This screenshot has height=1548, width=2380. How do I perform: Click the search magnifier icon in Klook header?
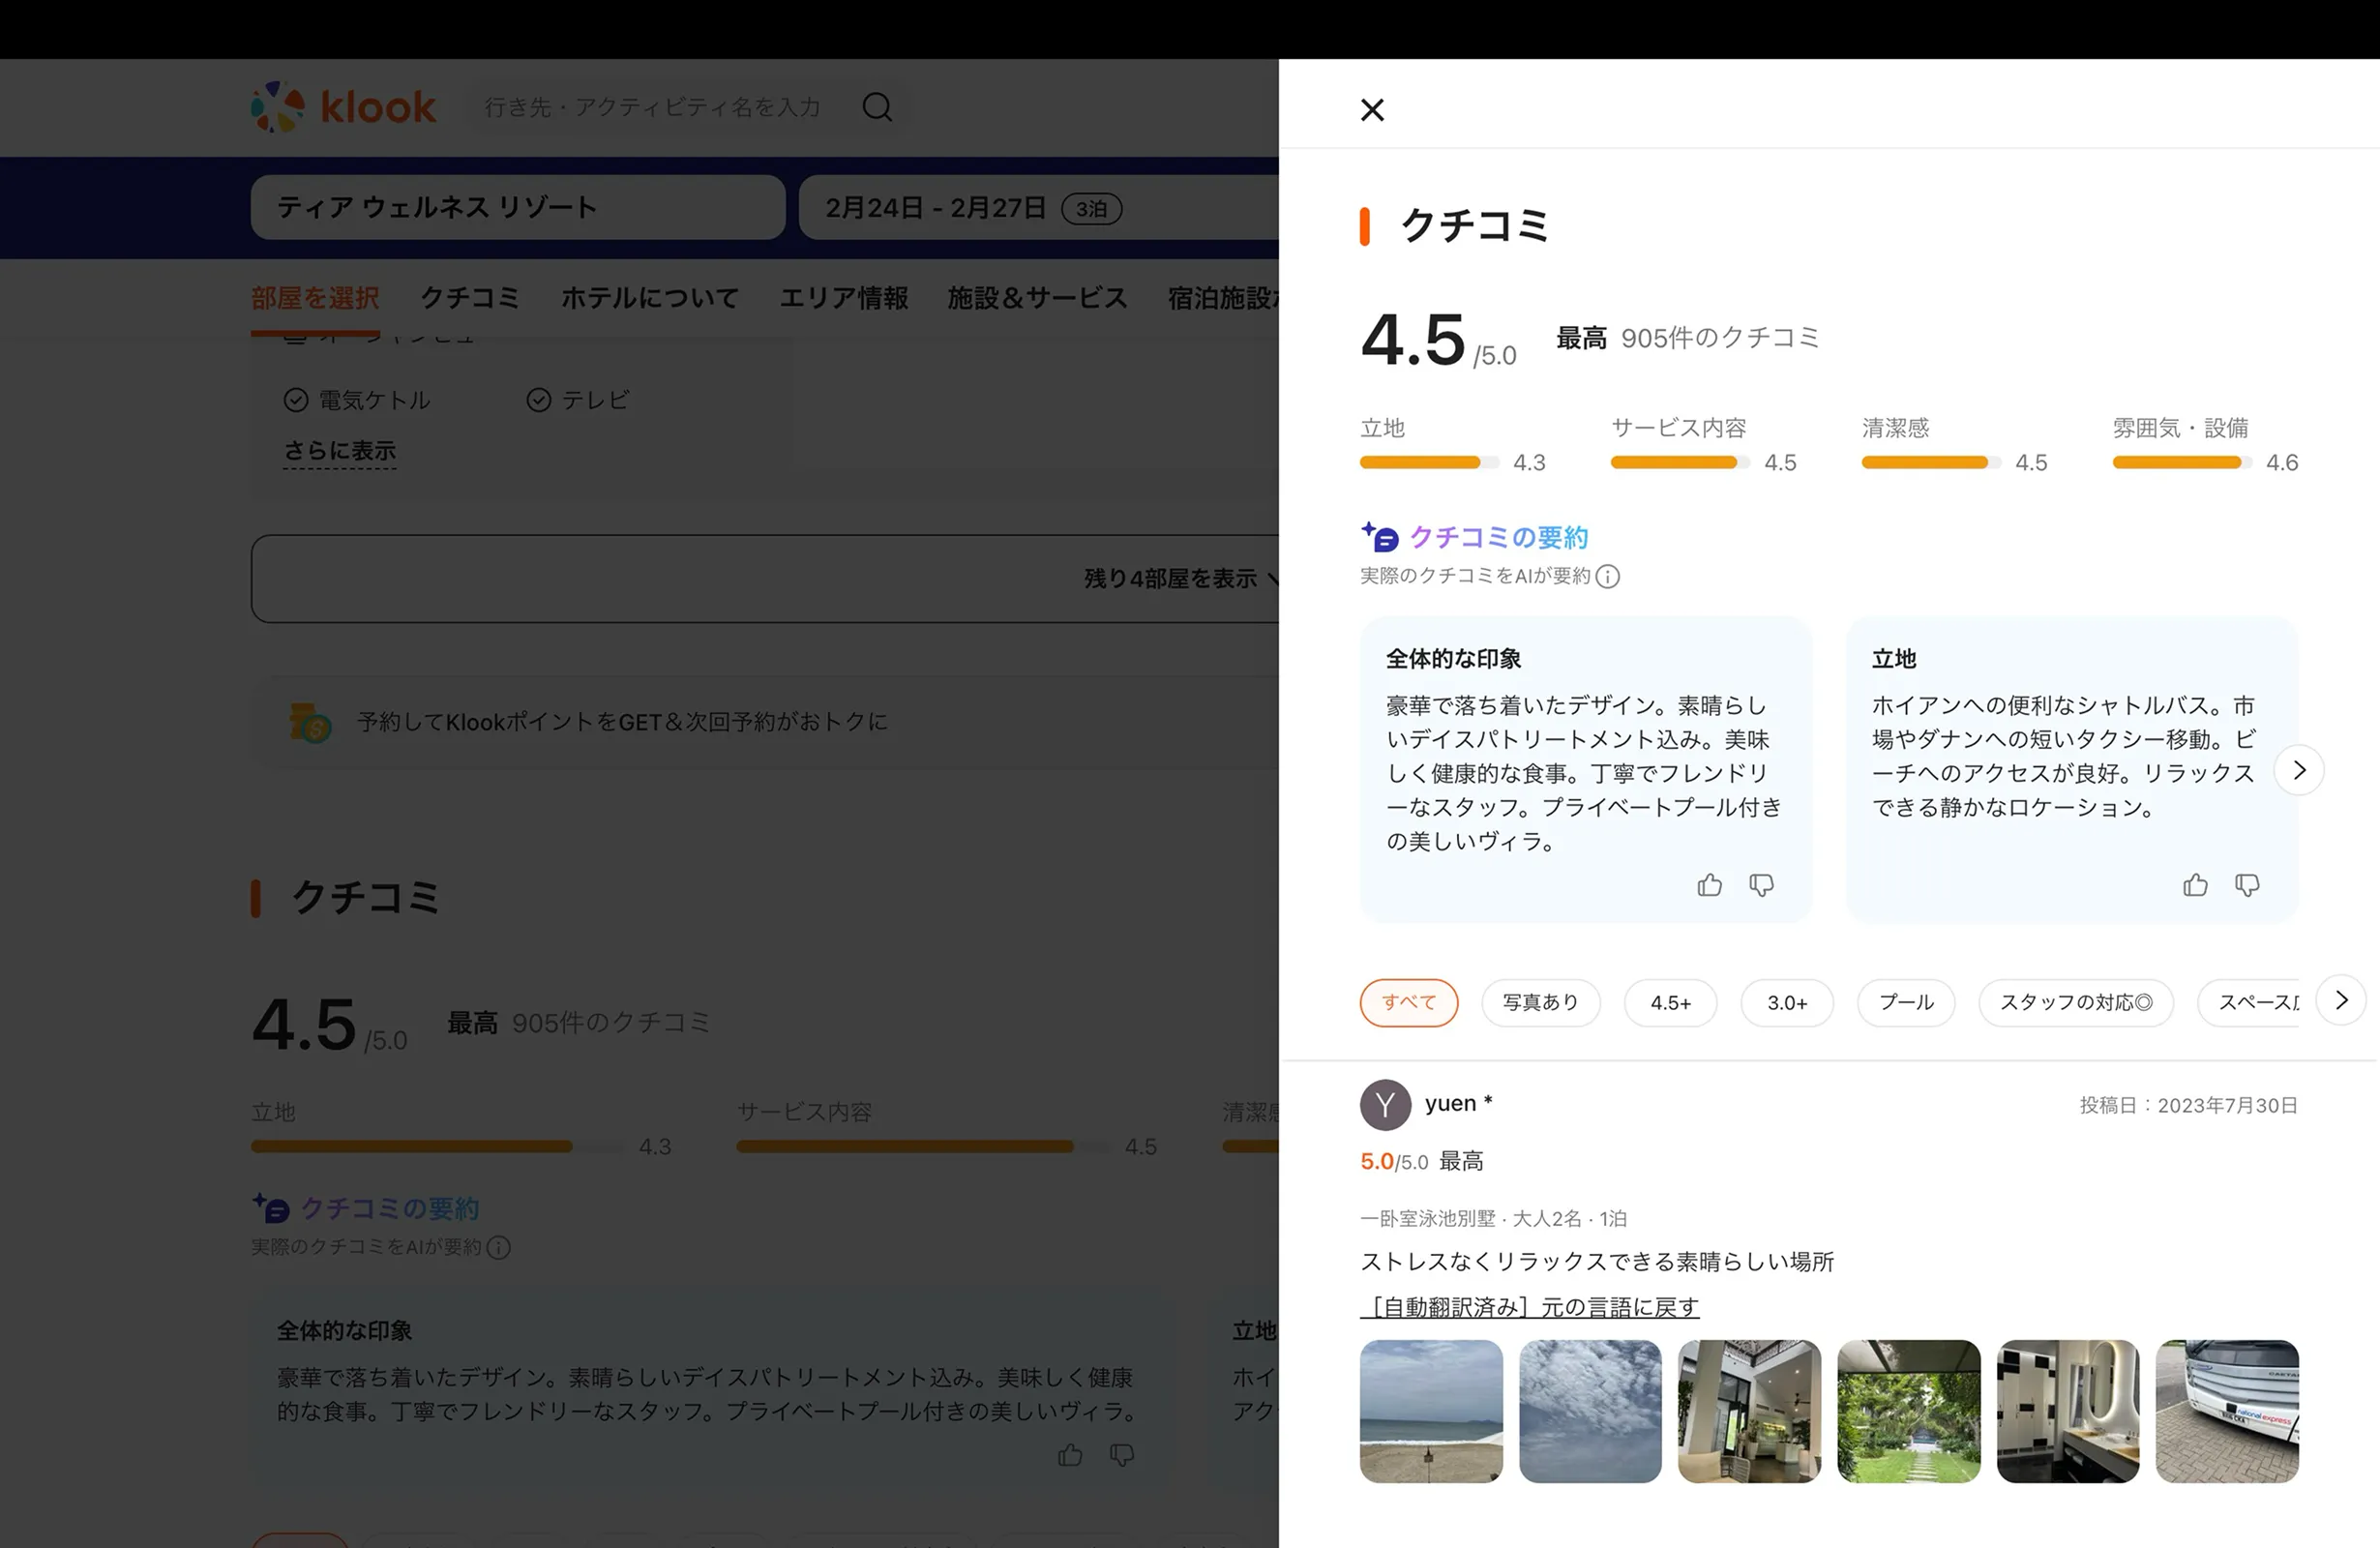[877, 107]
